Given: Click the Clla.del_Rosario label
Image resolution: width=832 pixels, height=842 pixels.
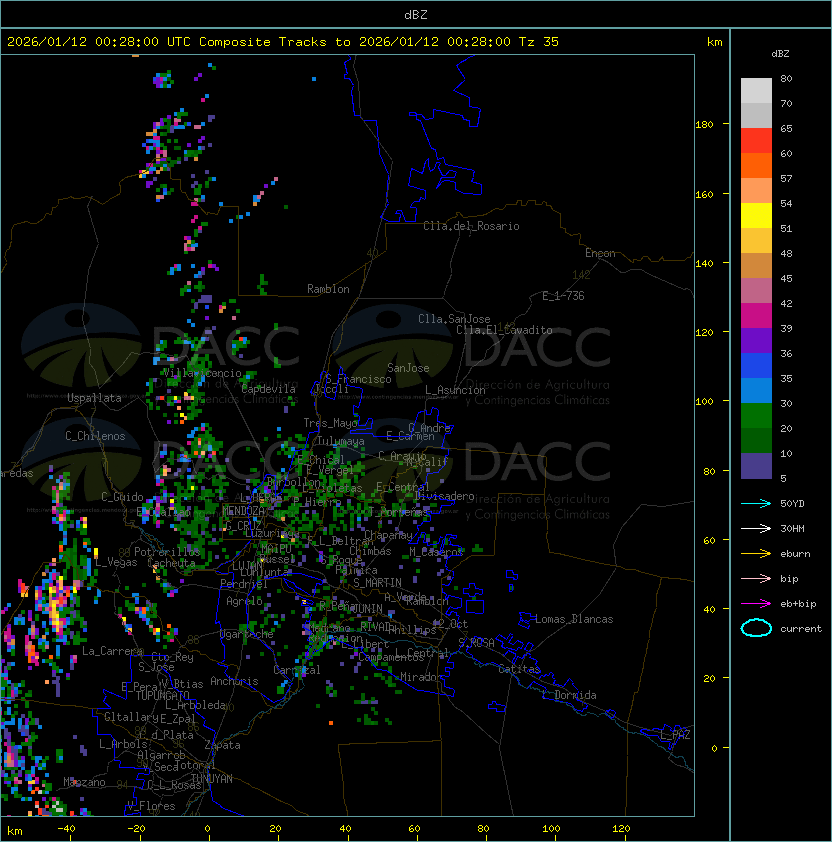Looking at the screenshot, I should pyautogui.click(x=471, y=226).
